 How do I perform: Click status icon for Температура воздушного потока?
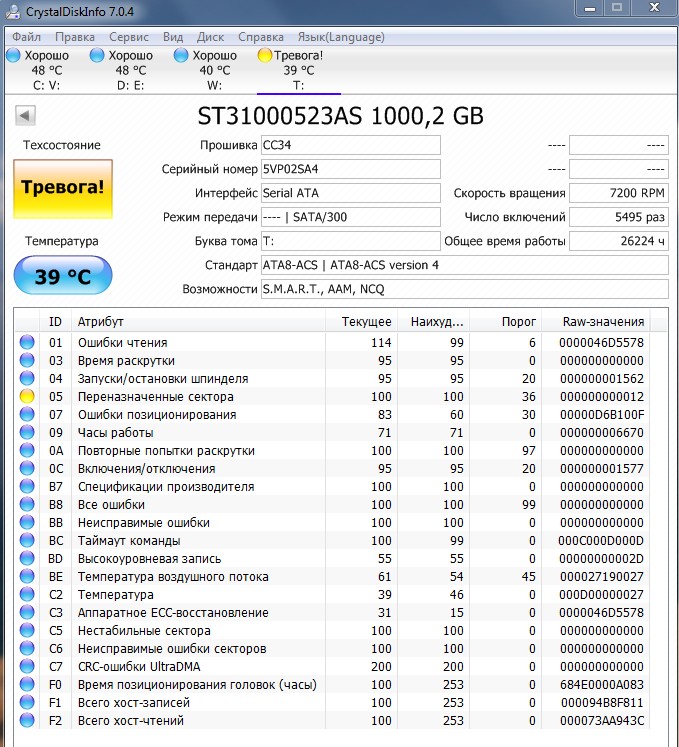tap(27, 576)
